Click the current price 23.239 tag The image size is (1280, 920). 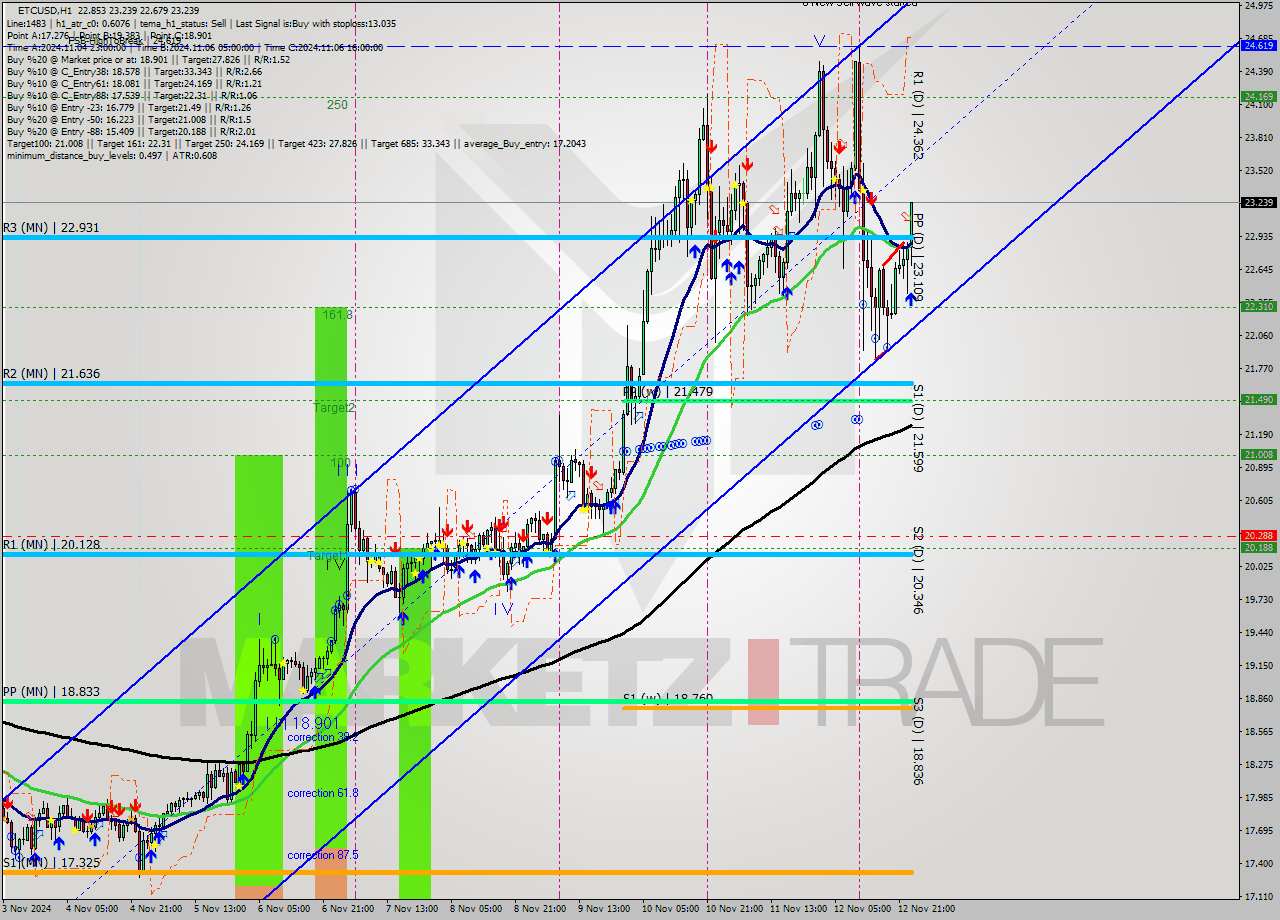(1258, 202)
